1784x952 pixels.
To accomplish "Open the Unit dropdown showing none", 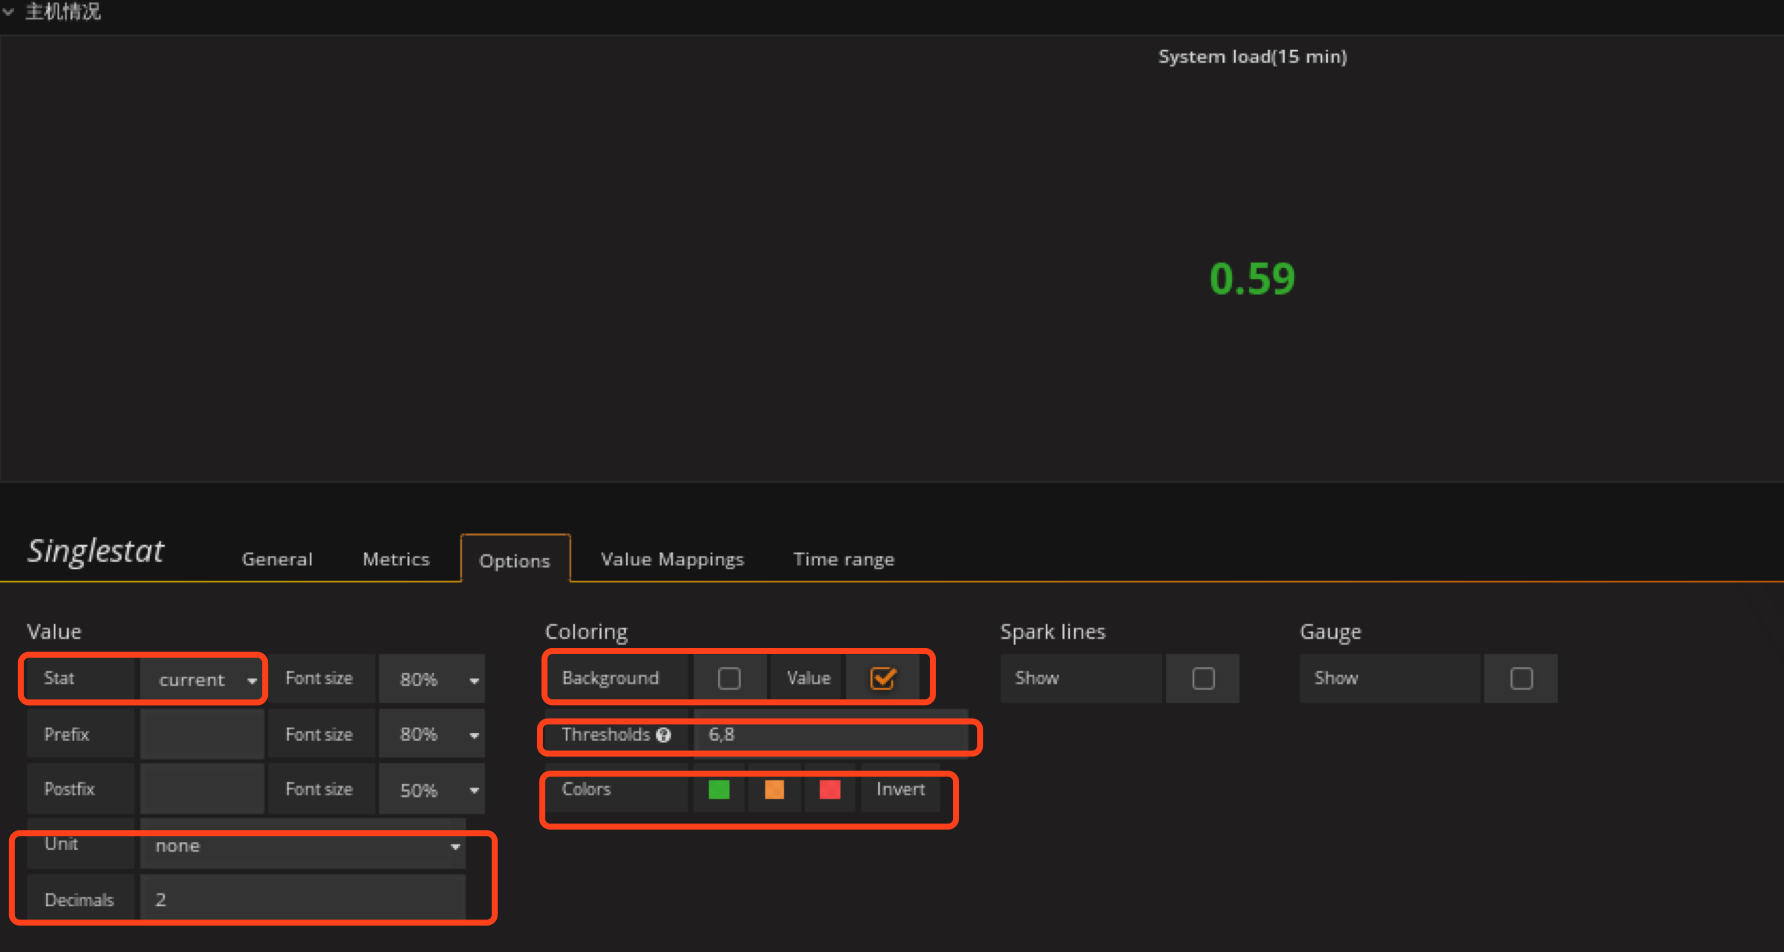I will pyautogui.click(x=303, y=846).
